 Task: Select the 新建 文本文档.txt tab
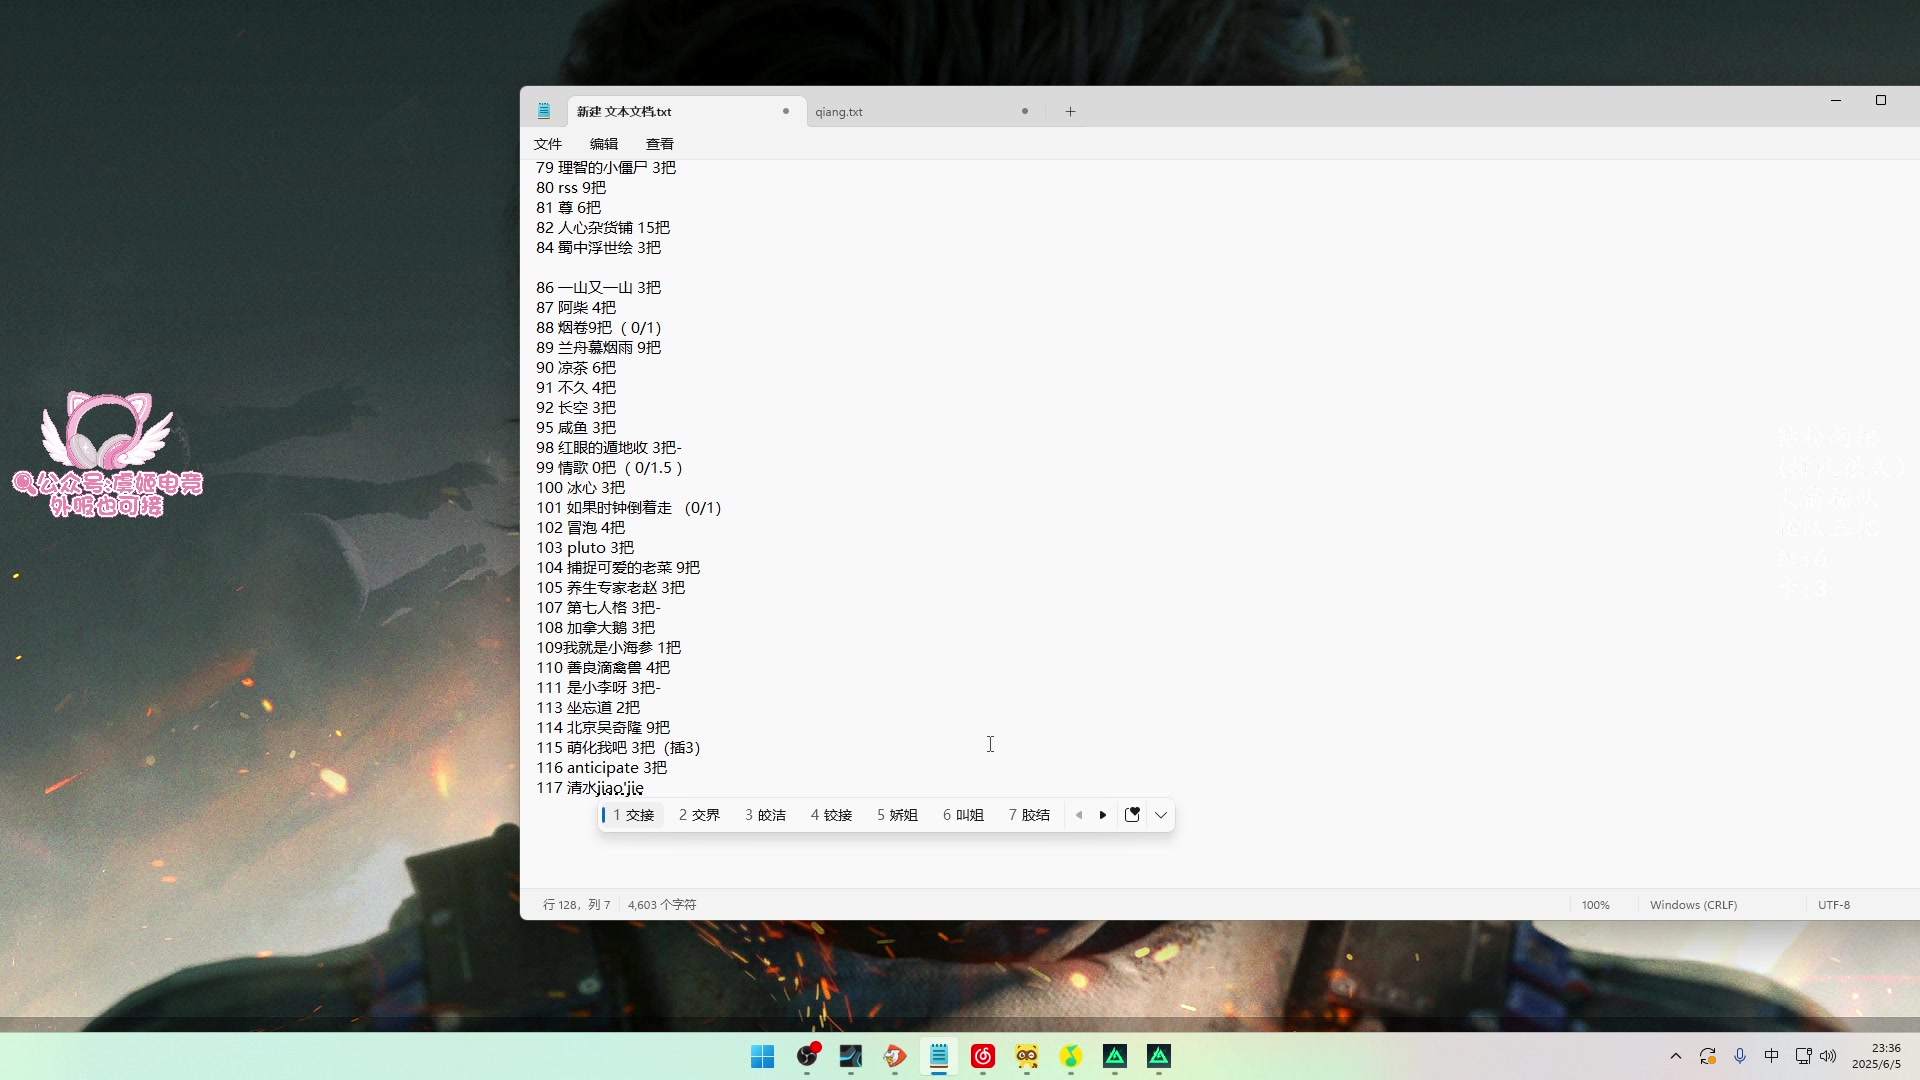pos(624,112)
